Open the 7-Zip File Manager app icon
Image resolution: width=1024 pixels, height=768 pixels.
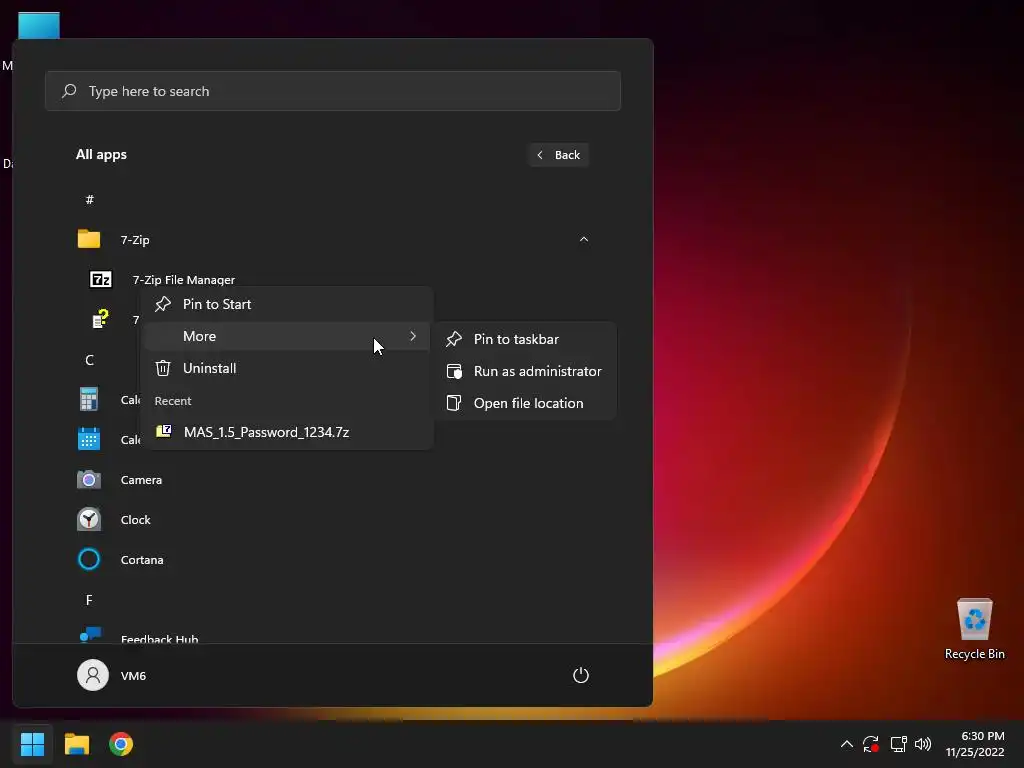coord(101,280)
